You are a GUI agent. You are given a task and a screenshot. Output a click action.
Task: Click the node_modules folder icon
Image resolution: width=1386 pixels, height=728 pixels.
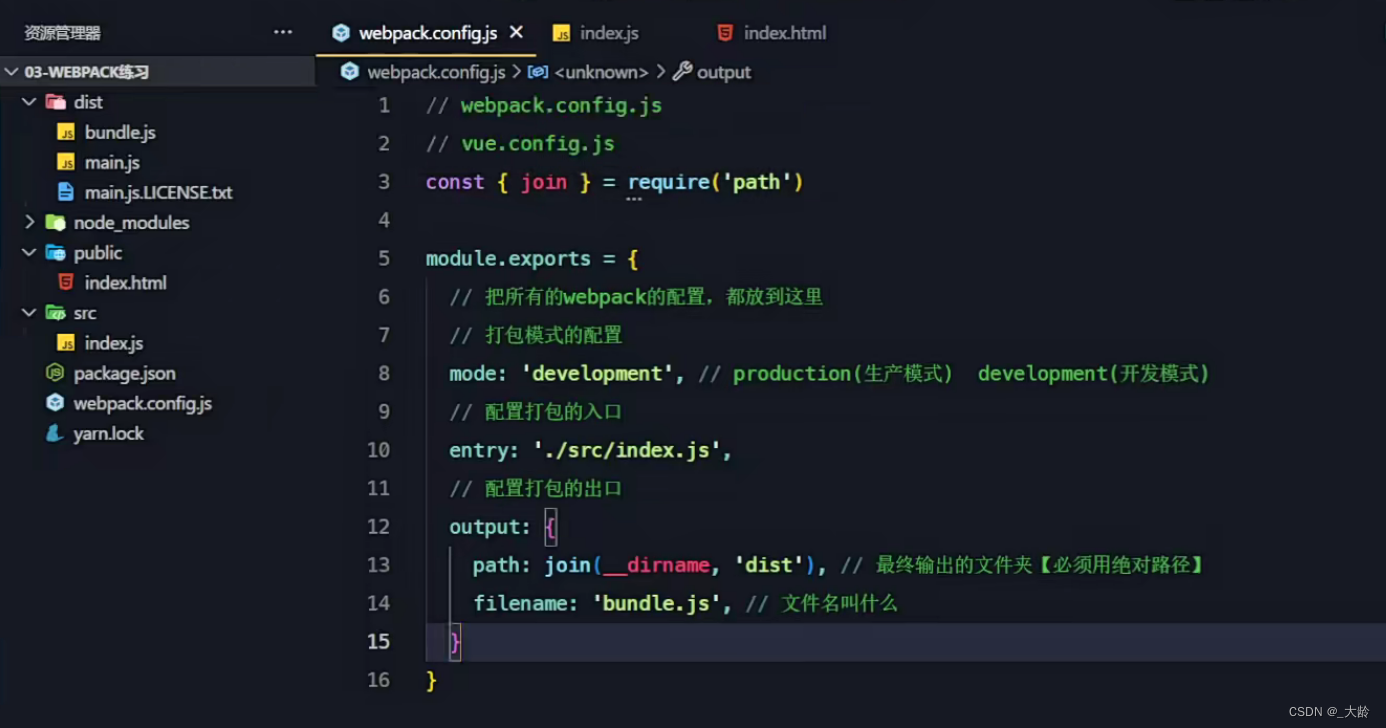point(55,222)
